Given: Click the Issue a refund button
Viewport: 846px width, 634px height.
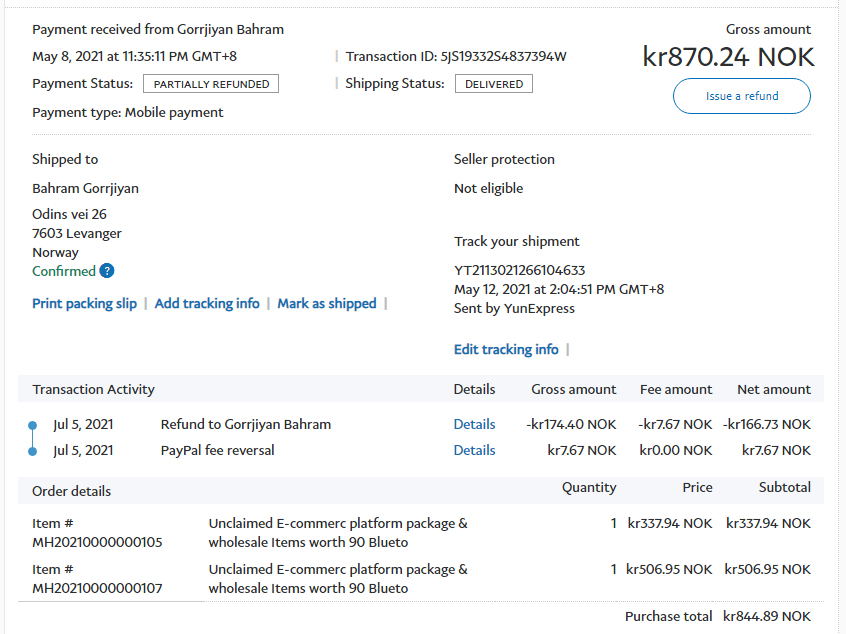Looking at the screenshot, I should [742, 96].
